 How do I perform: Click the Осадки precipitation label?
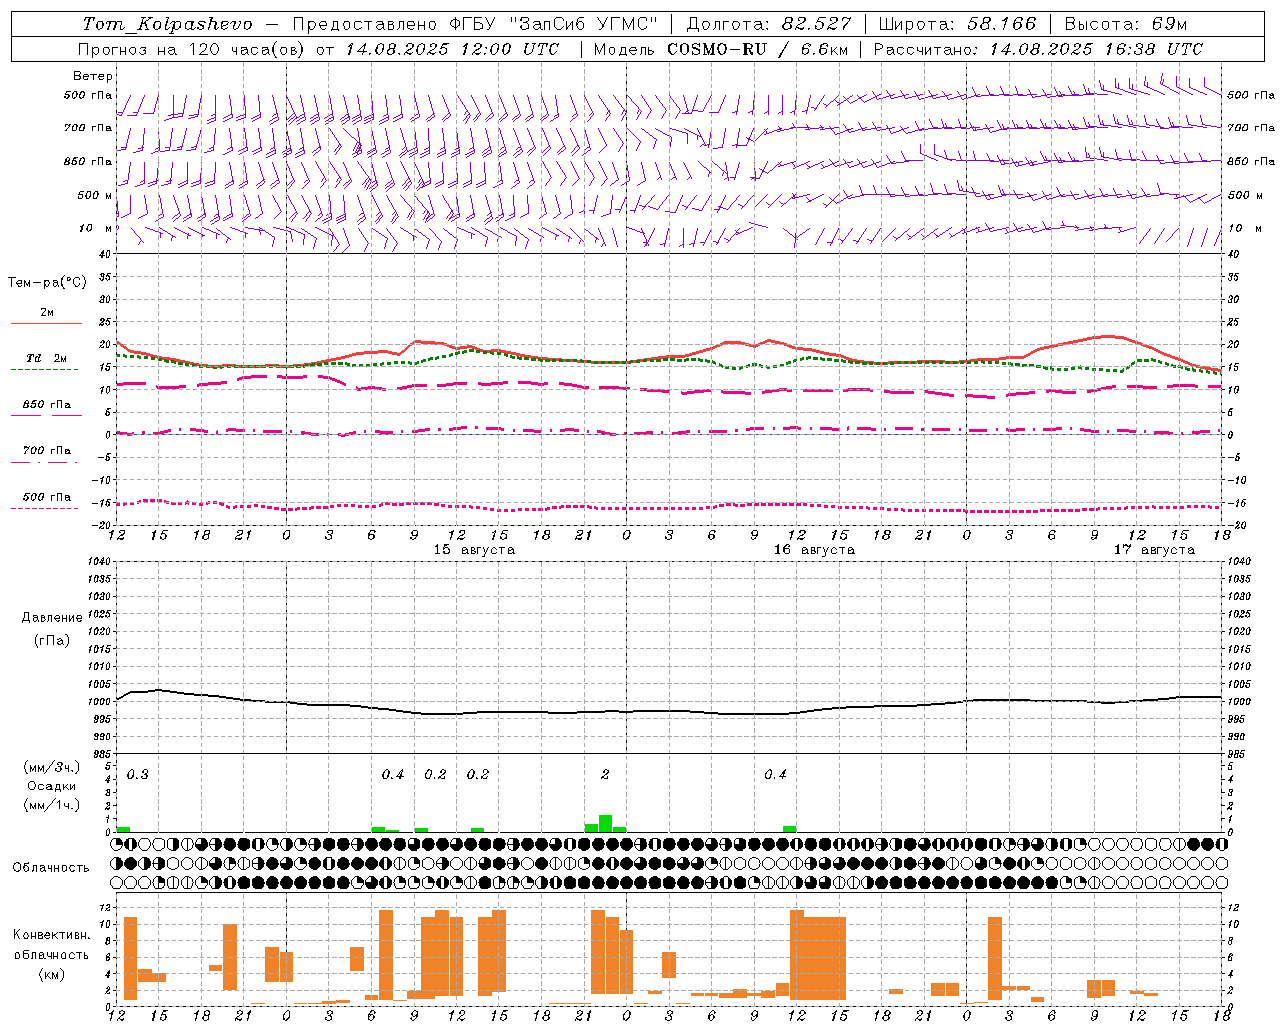51,786
